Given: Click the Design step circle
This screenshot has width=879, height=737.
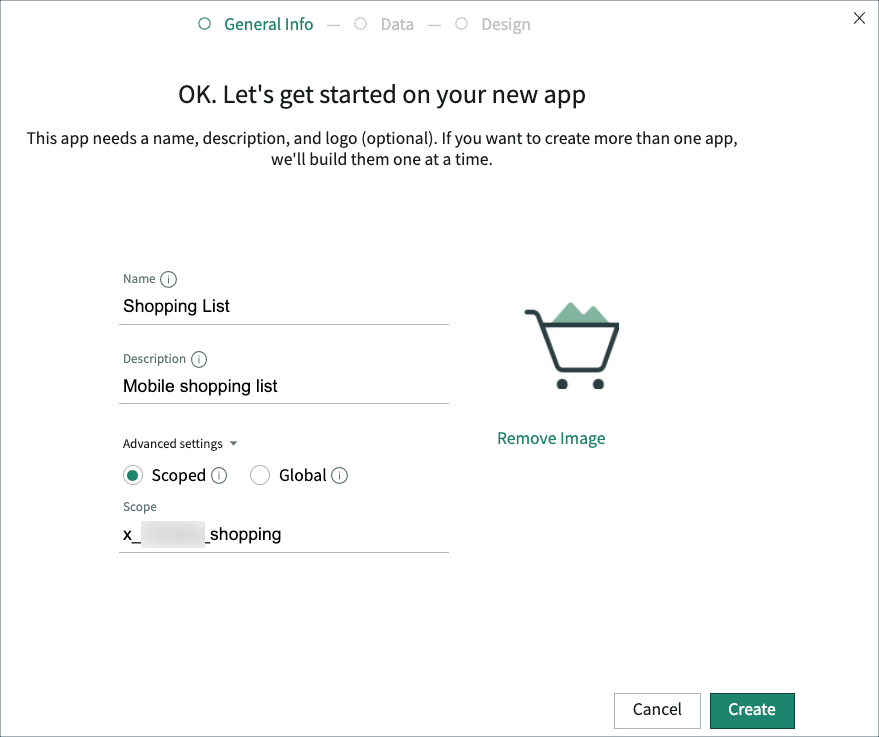Looking at the screenshot, I should click(x=461, y=23).
